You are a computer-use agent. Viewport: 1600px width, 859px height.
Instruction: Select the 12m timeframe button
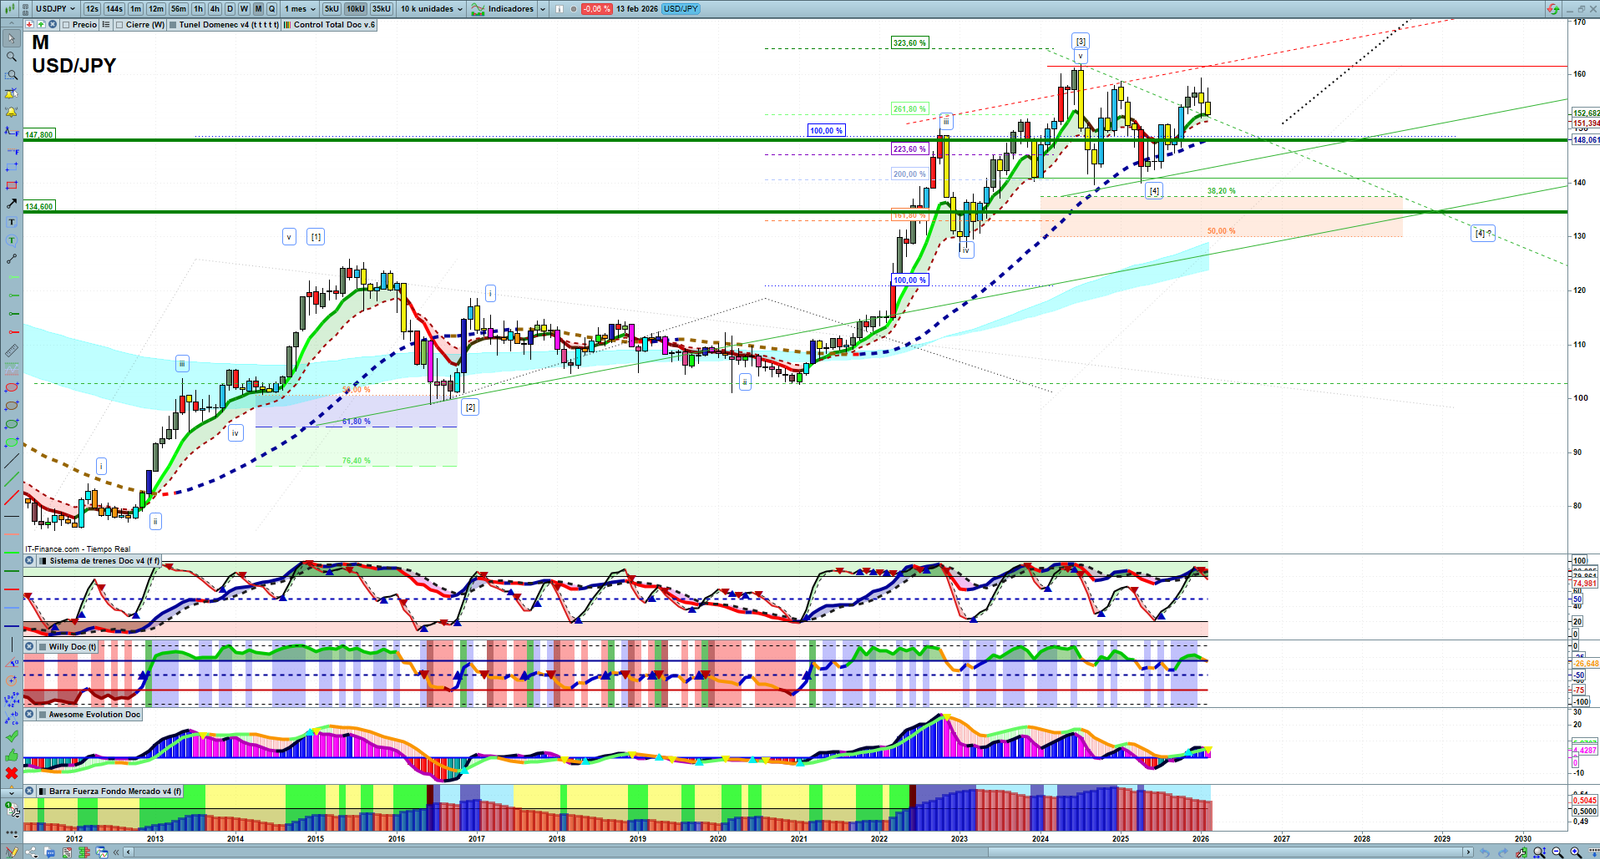coord(156,9)
